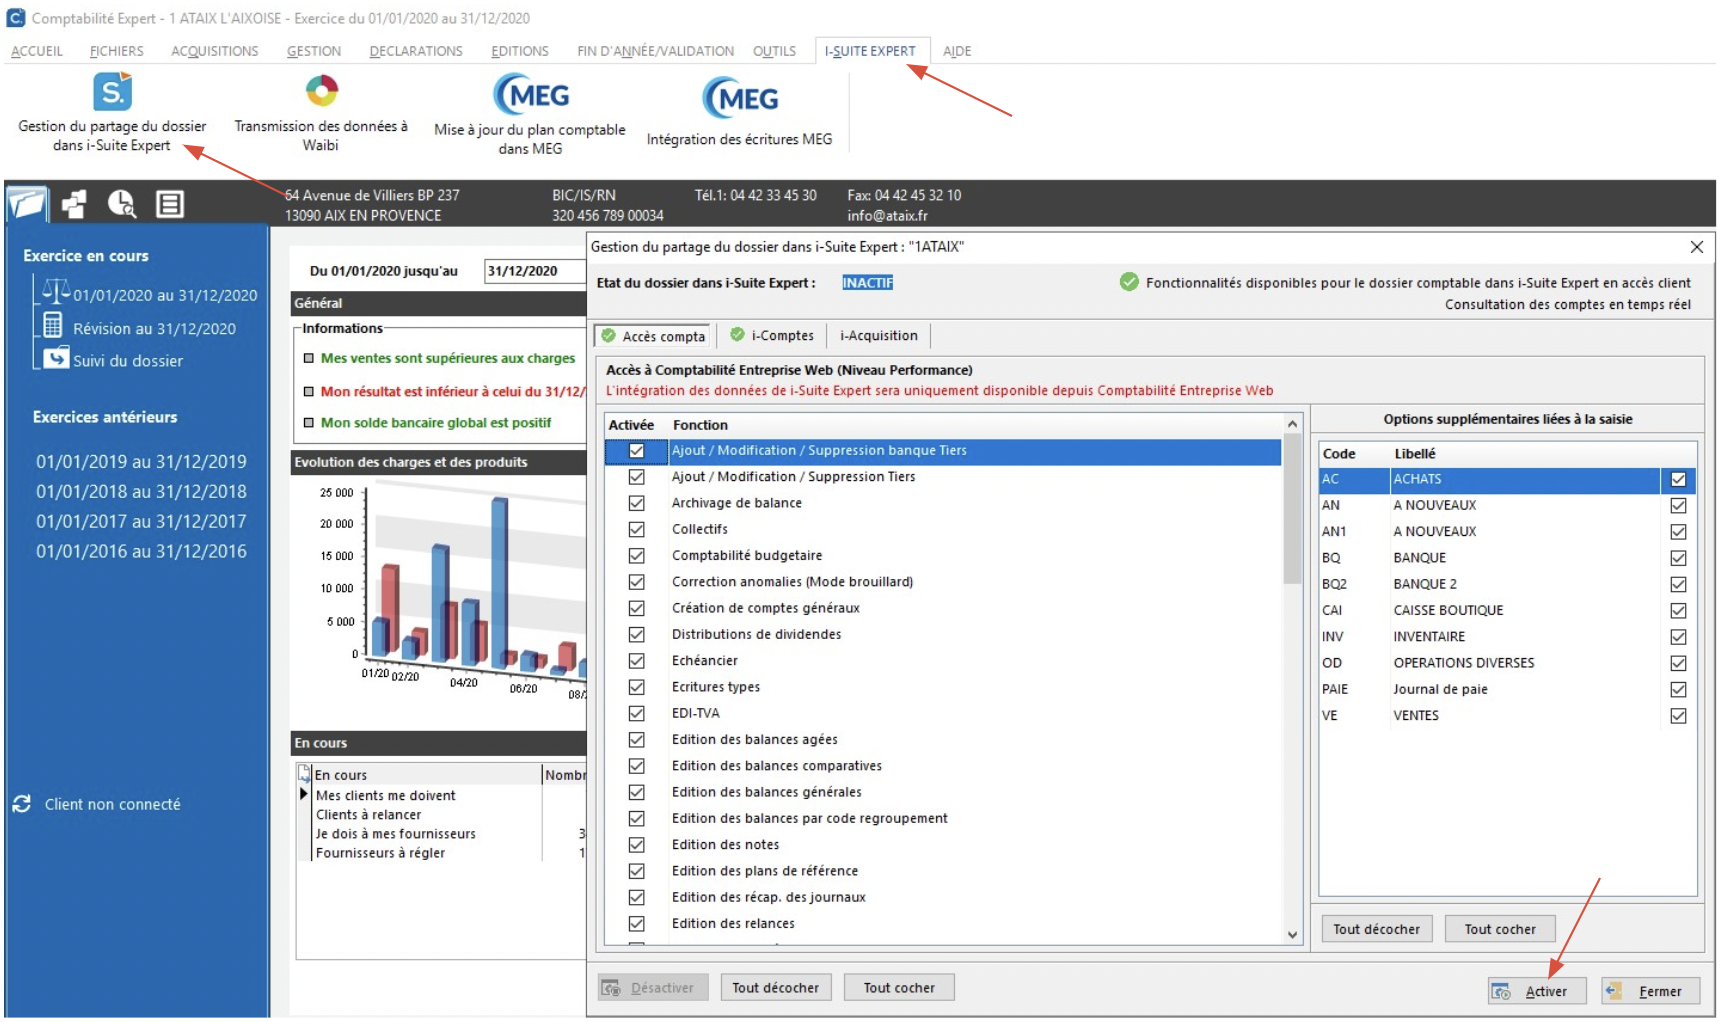Select the Edition des balances agées row

[x=943, y=739]
